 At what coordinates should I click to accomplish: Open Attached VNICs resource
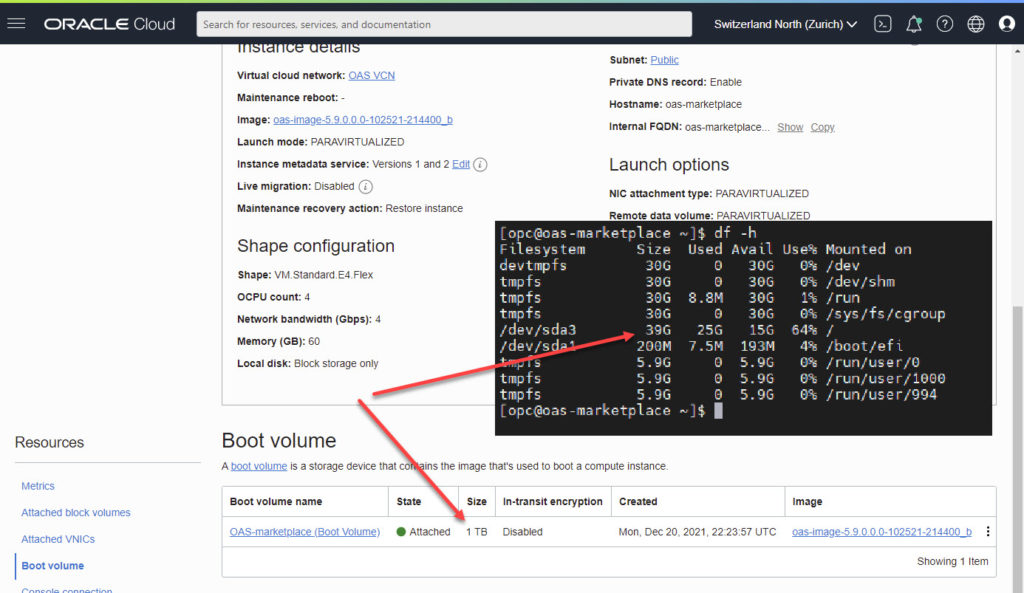click(58, 539)
